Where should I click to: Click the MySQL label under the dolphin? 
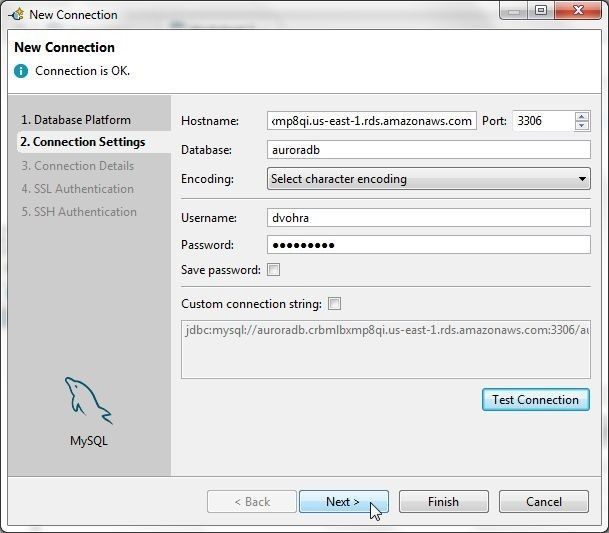89,441
